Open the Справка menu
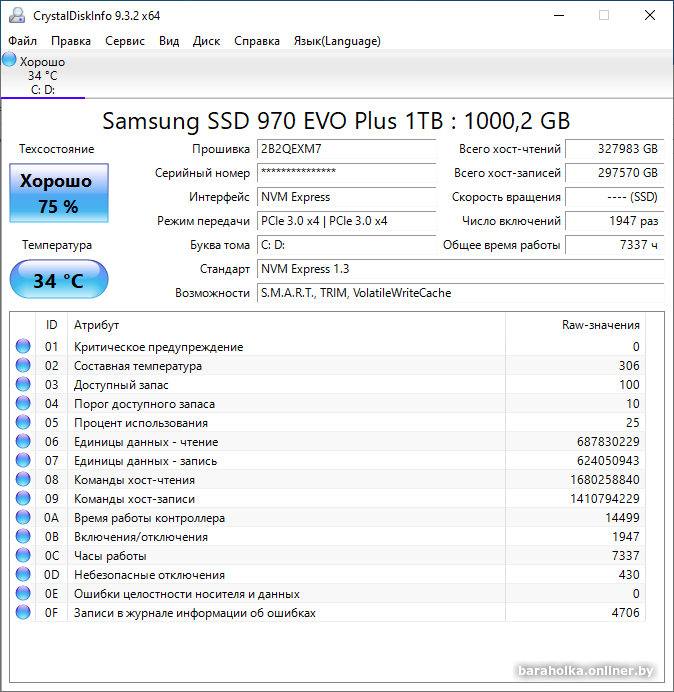The height and width of the screenshot is (692, 674). 257,41
